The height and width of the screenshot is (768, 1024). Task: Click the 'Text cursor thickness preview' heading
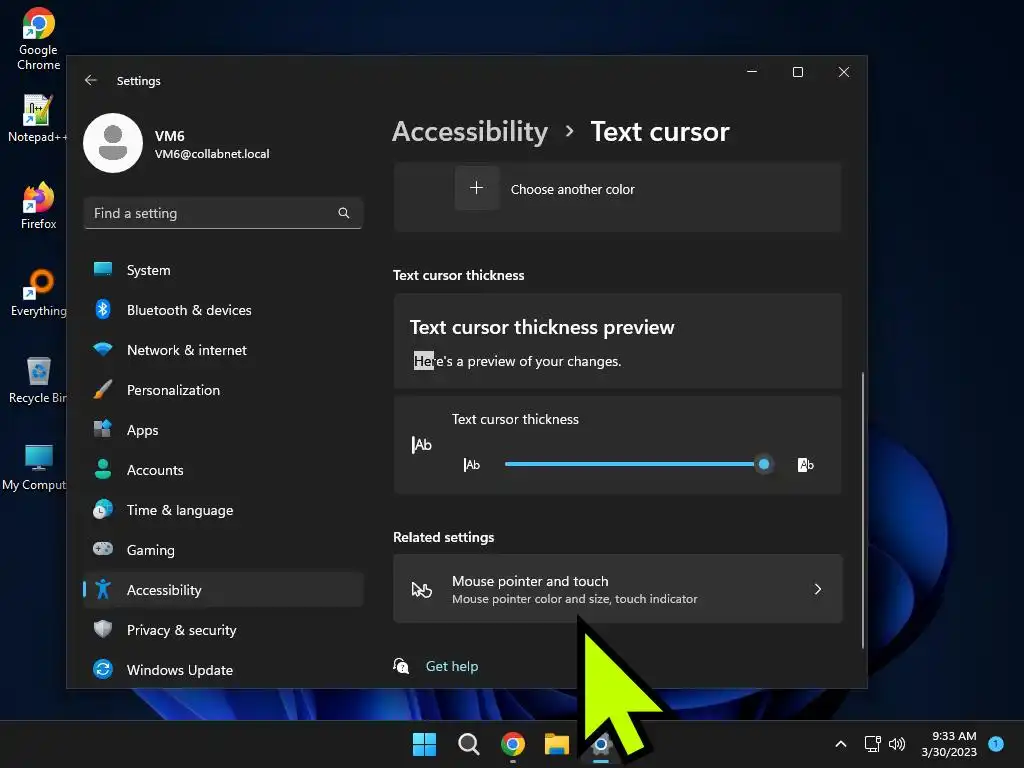542,327
